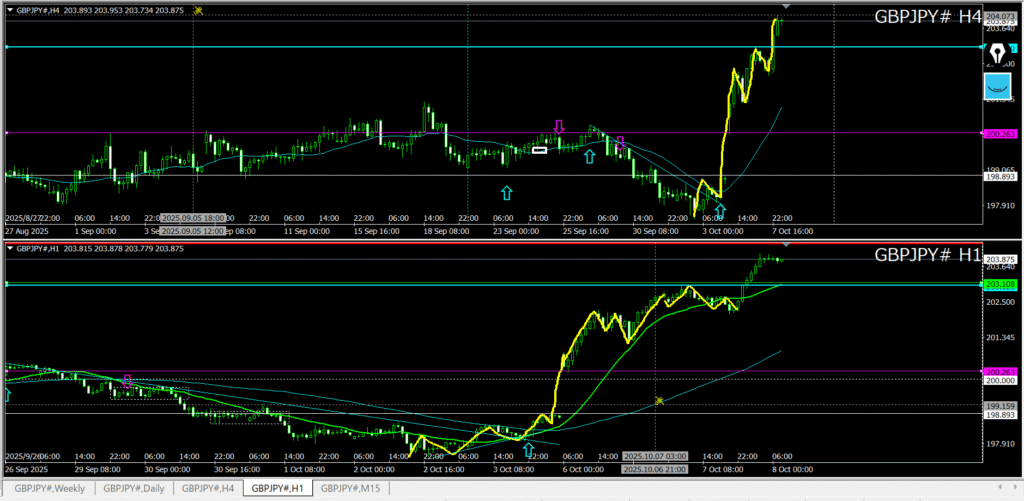Click the white pen nib icon
The width and height of the screenshot is (1024, 501).
point(997,50)
